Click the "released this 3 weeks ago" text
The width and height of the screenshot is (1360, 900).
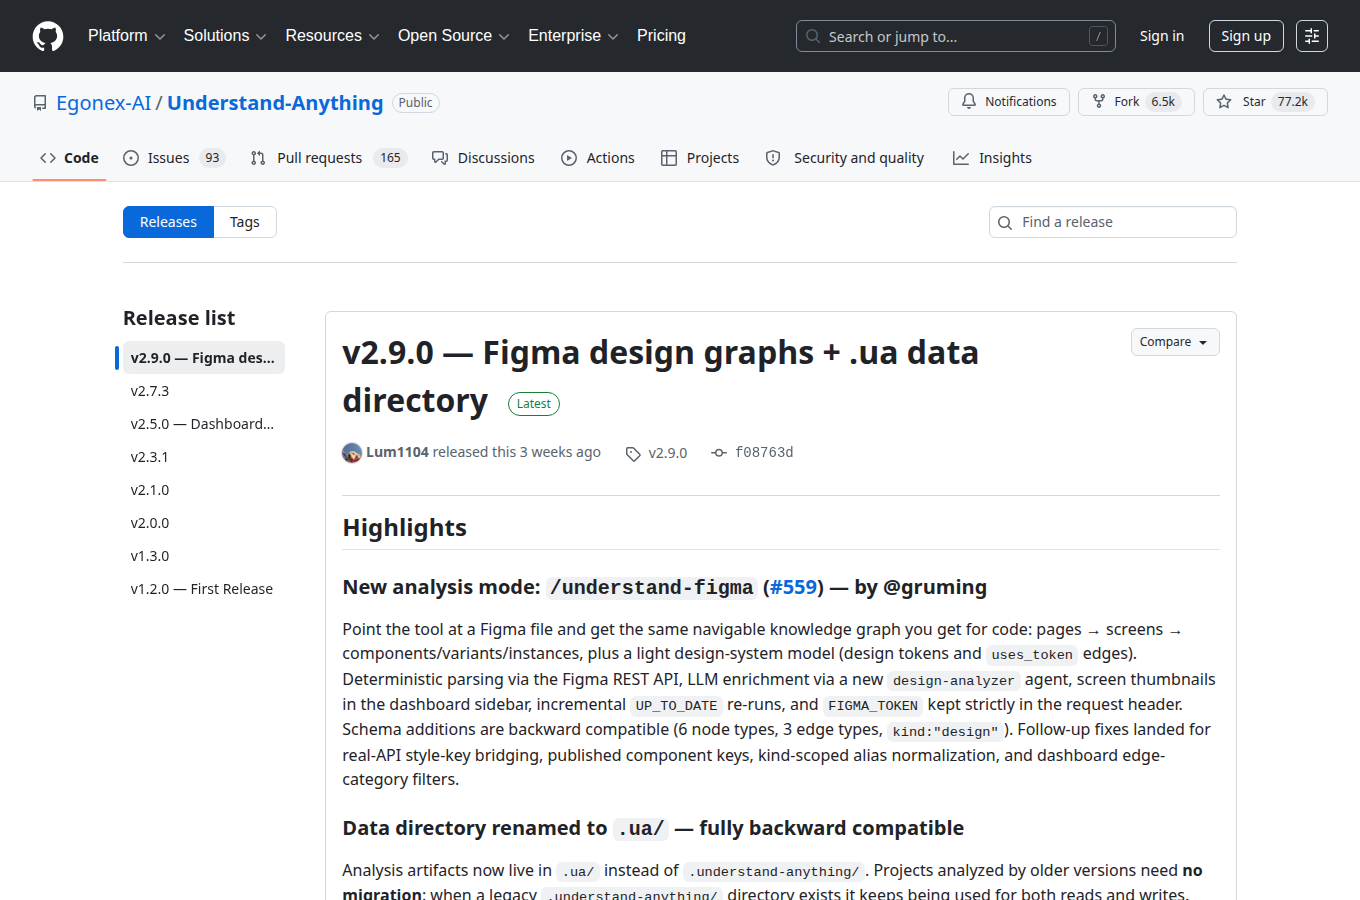click(x=517, y=452)
